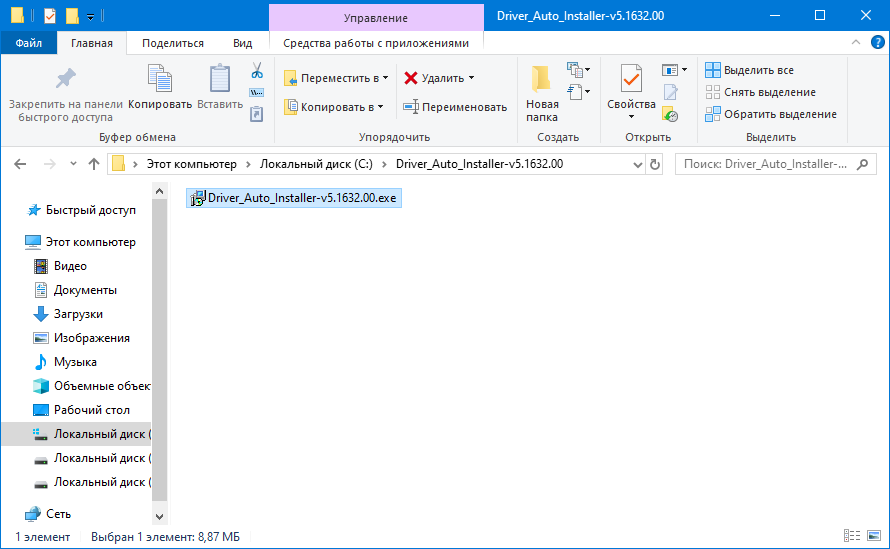Click sidebar scrollbar up arrow
This screenshot has height=549, width=890.
point(159,191)
